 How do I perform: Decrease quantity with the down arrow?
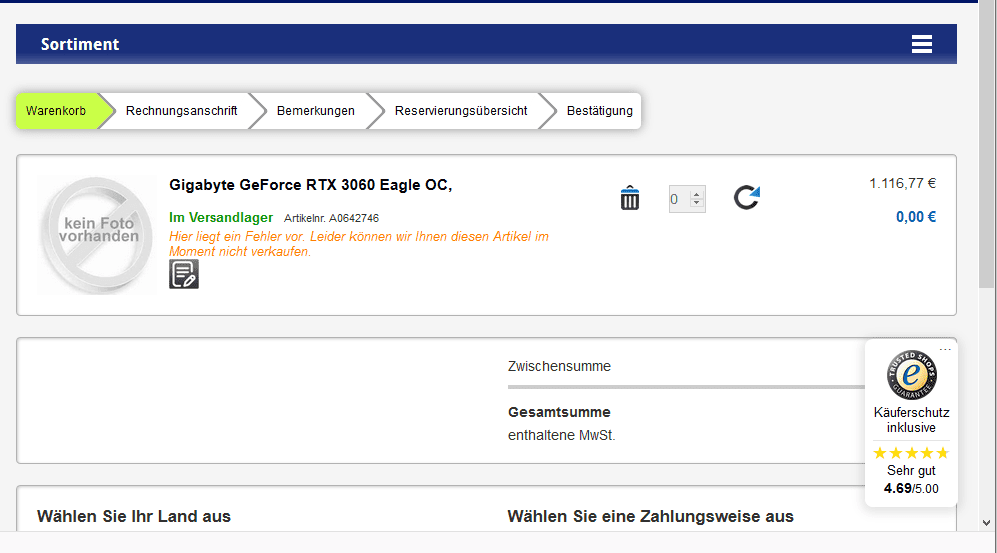click(697, 203)
